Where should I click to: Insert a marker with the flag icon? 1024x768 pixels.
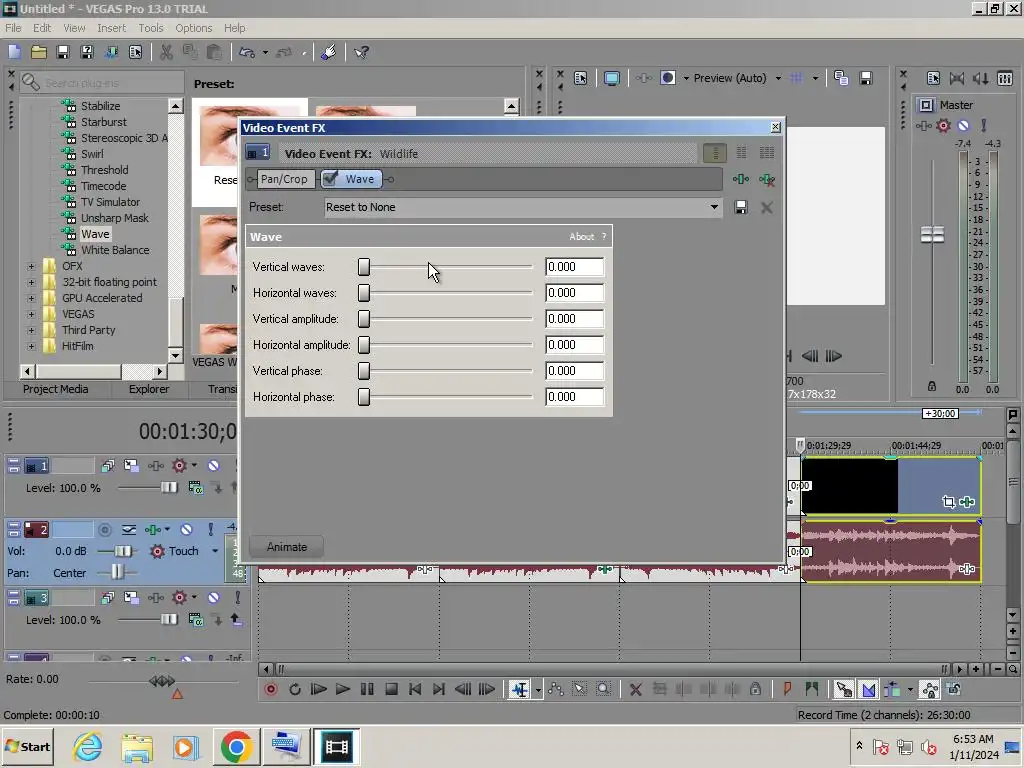[x=787, y=689]
